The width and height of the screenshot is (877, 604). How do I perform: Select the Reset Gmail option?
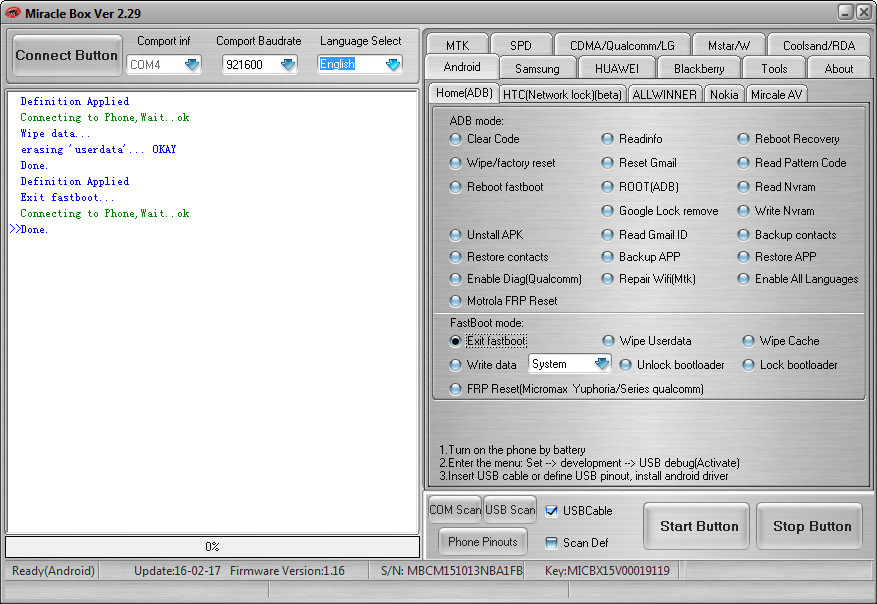pyautogui.click(x=639, y=163)
